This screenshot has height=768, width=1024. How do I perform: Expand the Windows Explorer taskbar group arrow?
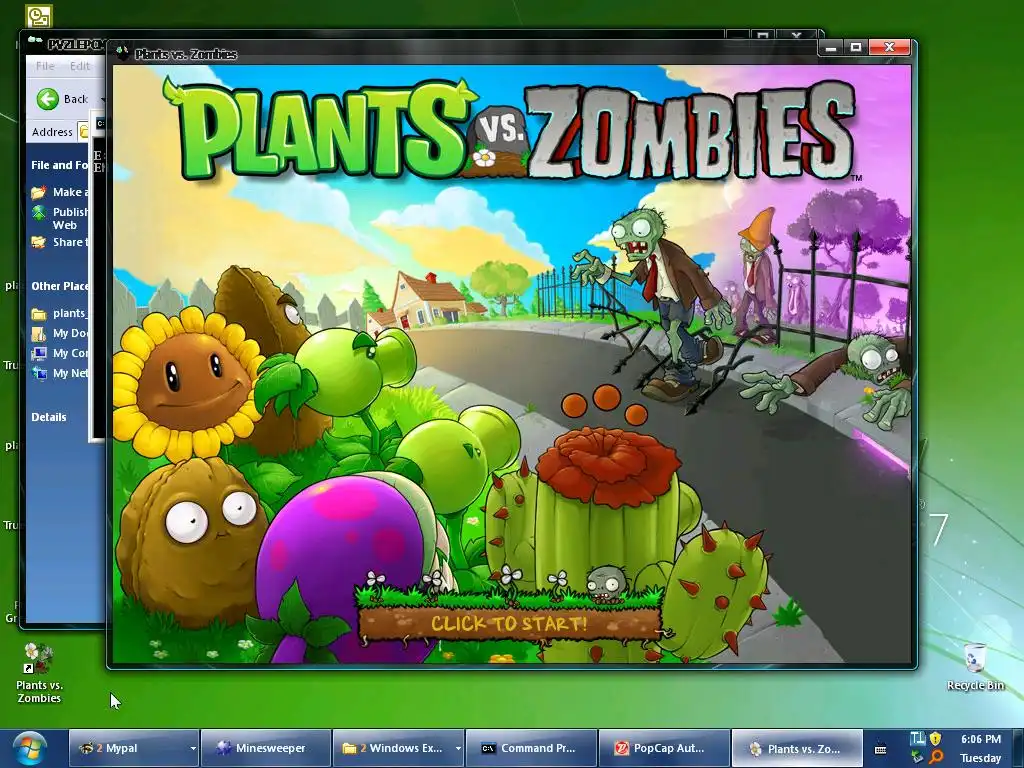458,748
